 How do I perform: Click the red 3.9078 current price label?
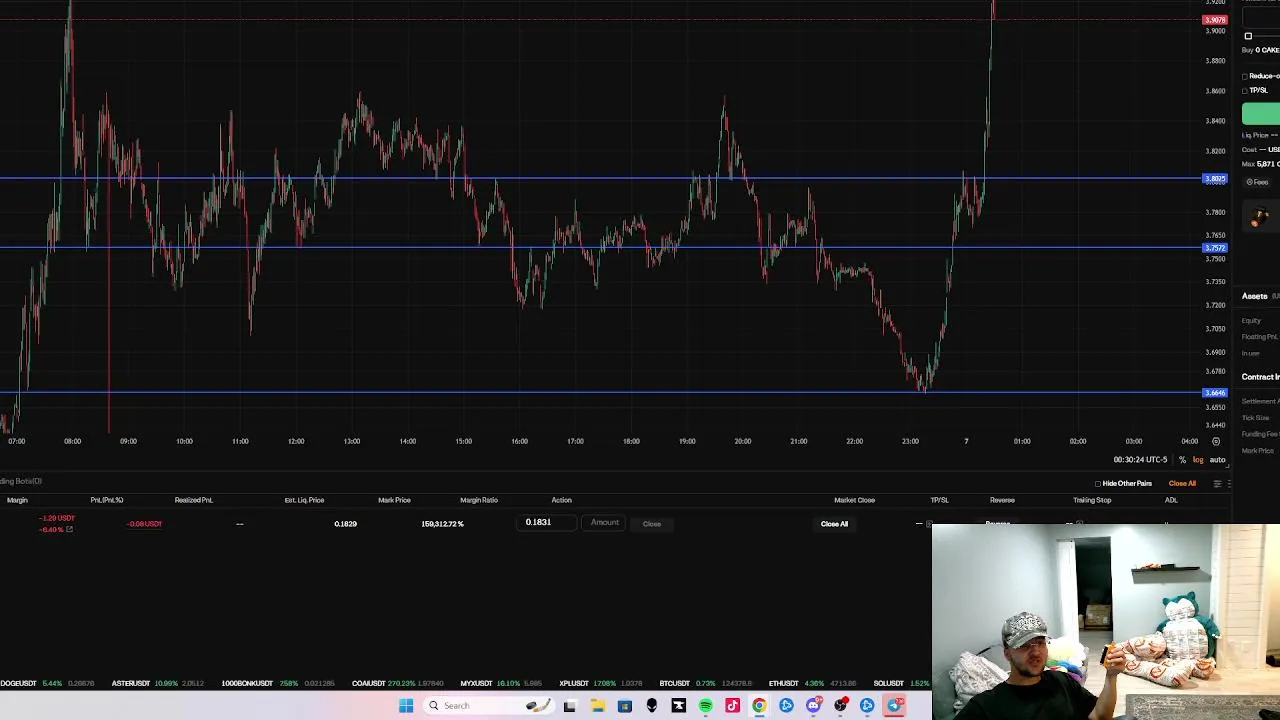[x=1214, y=20]
